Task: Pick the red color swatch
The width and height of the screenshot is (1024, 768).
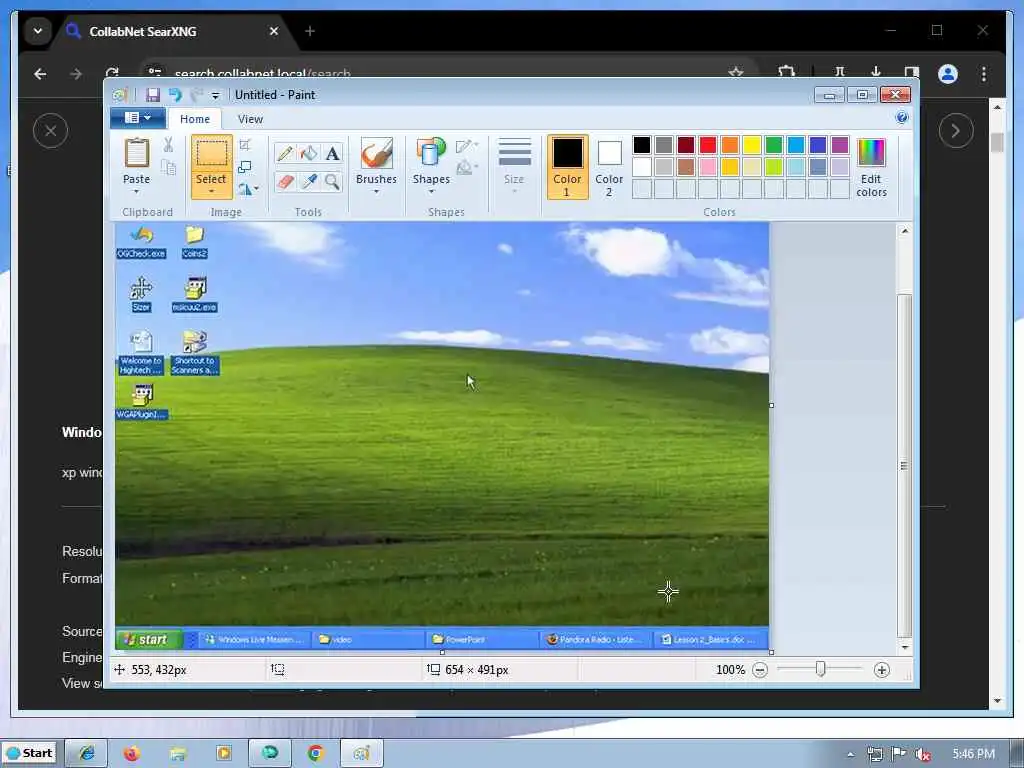Action: 707,145
